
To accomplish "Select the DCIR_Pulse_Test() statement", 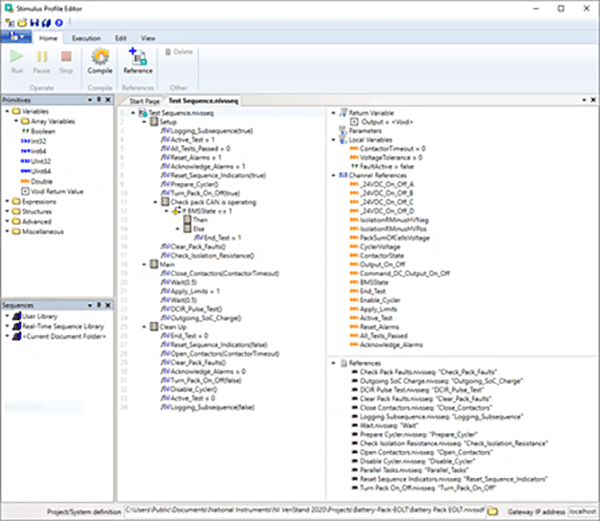I will [191, 309].
